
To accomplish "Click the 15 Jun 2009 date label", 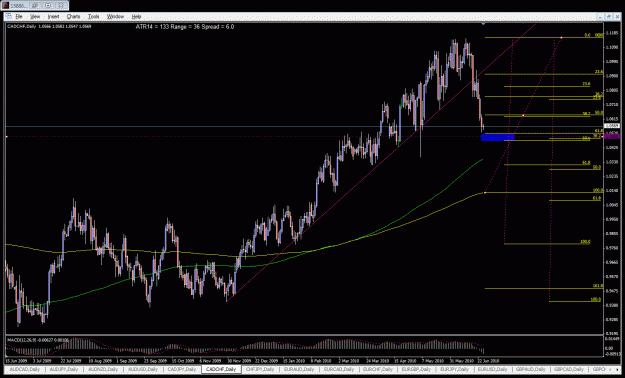I will 16,360.
